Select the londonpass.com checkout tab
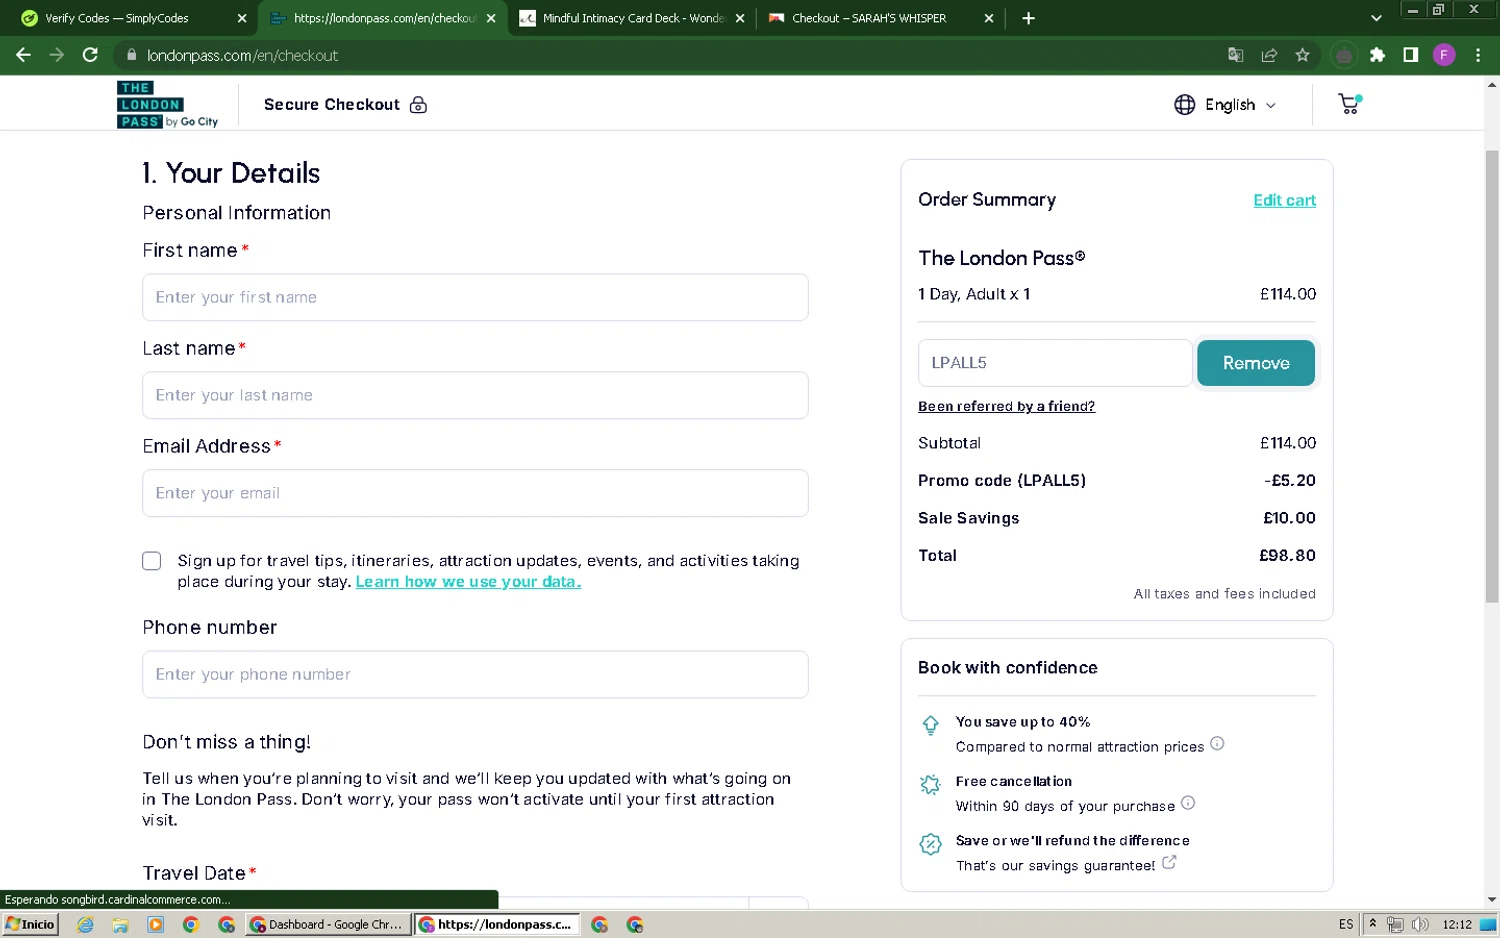Viewport: 1500px width, 938px height. pos(383,18)
